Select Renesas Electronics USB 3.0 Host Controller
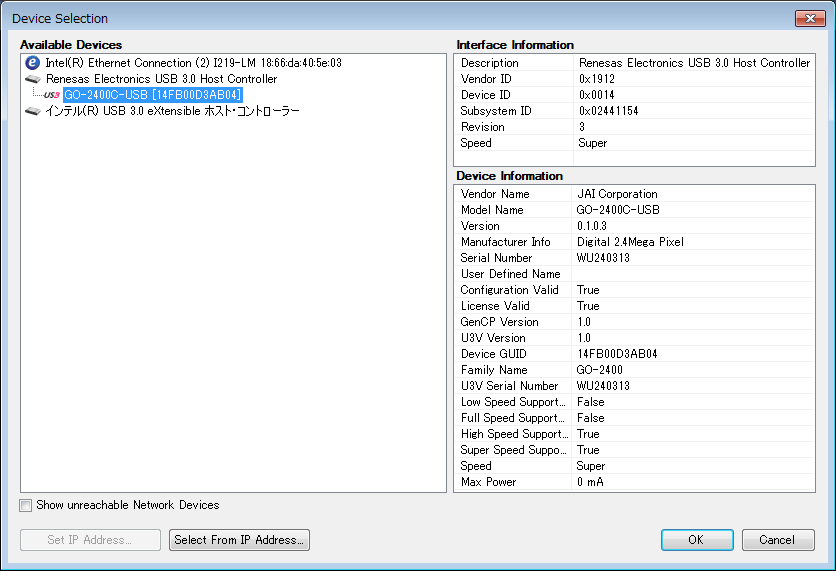836x571 pixels. click(x=161, y=79)
